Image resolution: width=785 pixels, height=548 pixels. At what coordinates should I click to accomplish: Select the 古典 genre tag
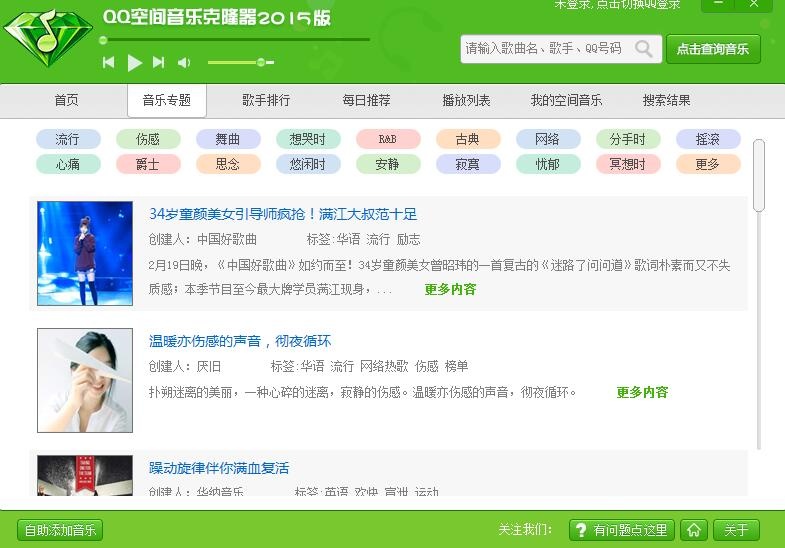click(x=468, y=139)
